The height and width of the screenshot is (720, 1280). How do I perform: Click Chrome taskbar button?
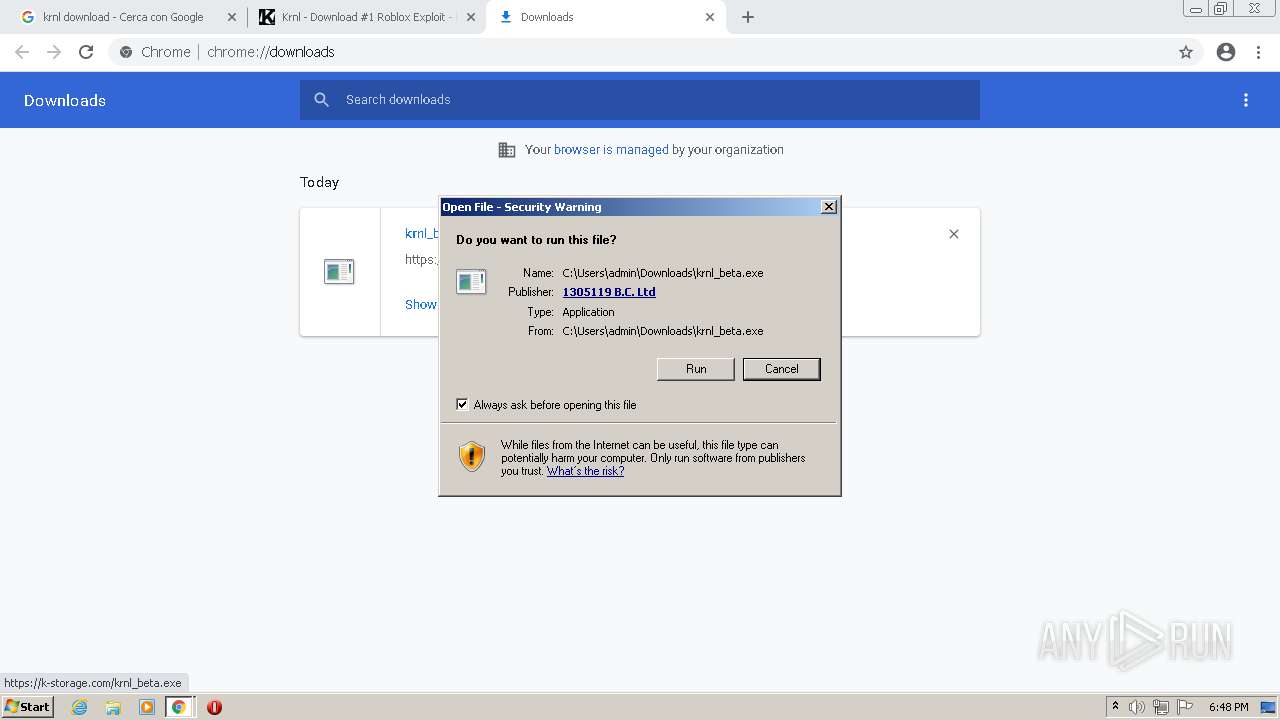click(179, 707)
